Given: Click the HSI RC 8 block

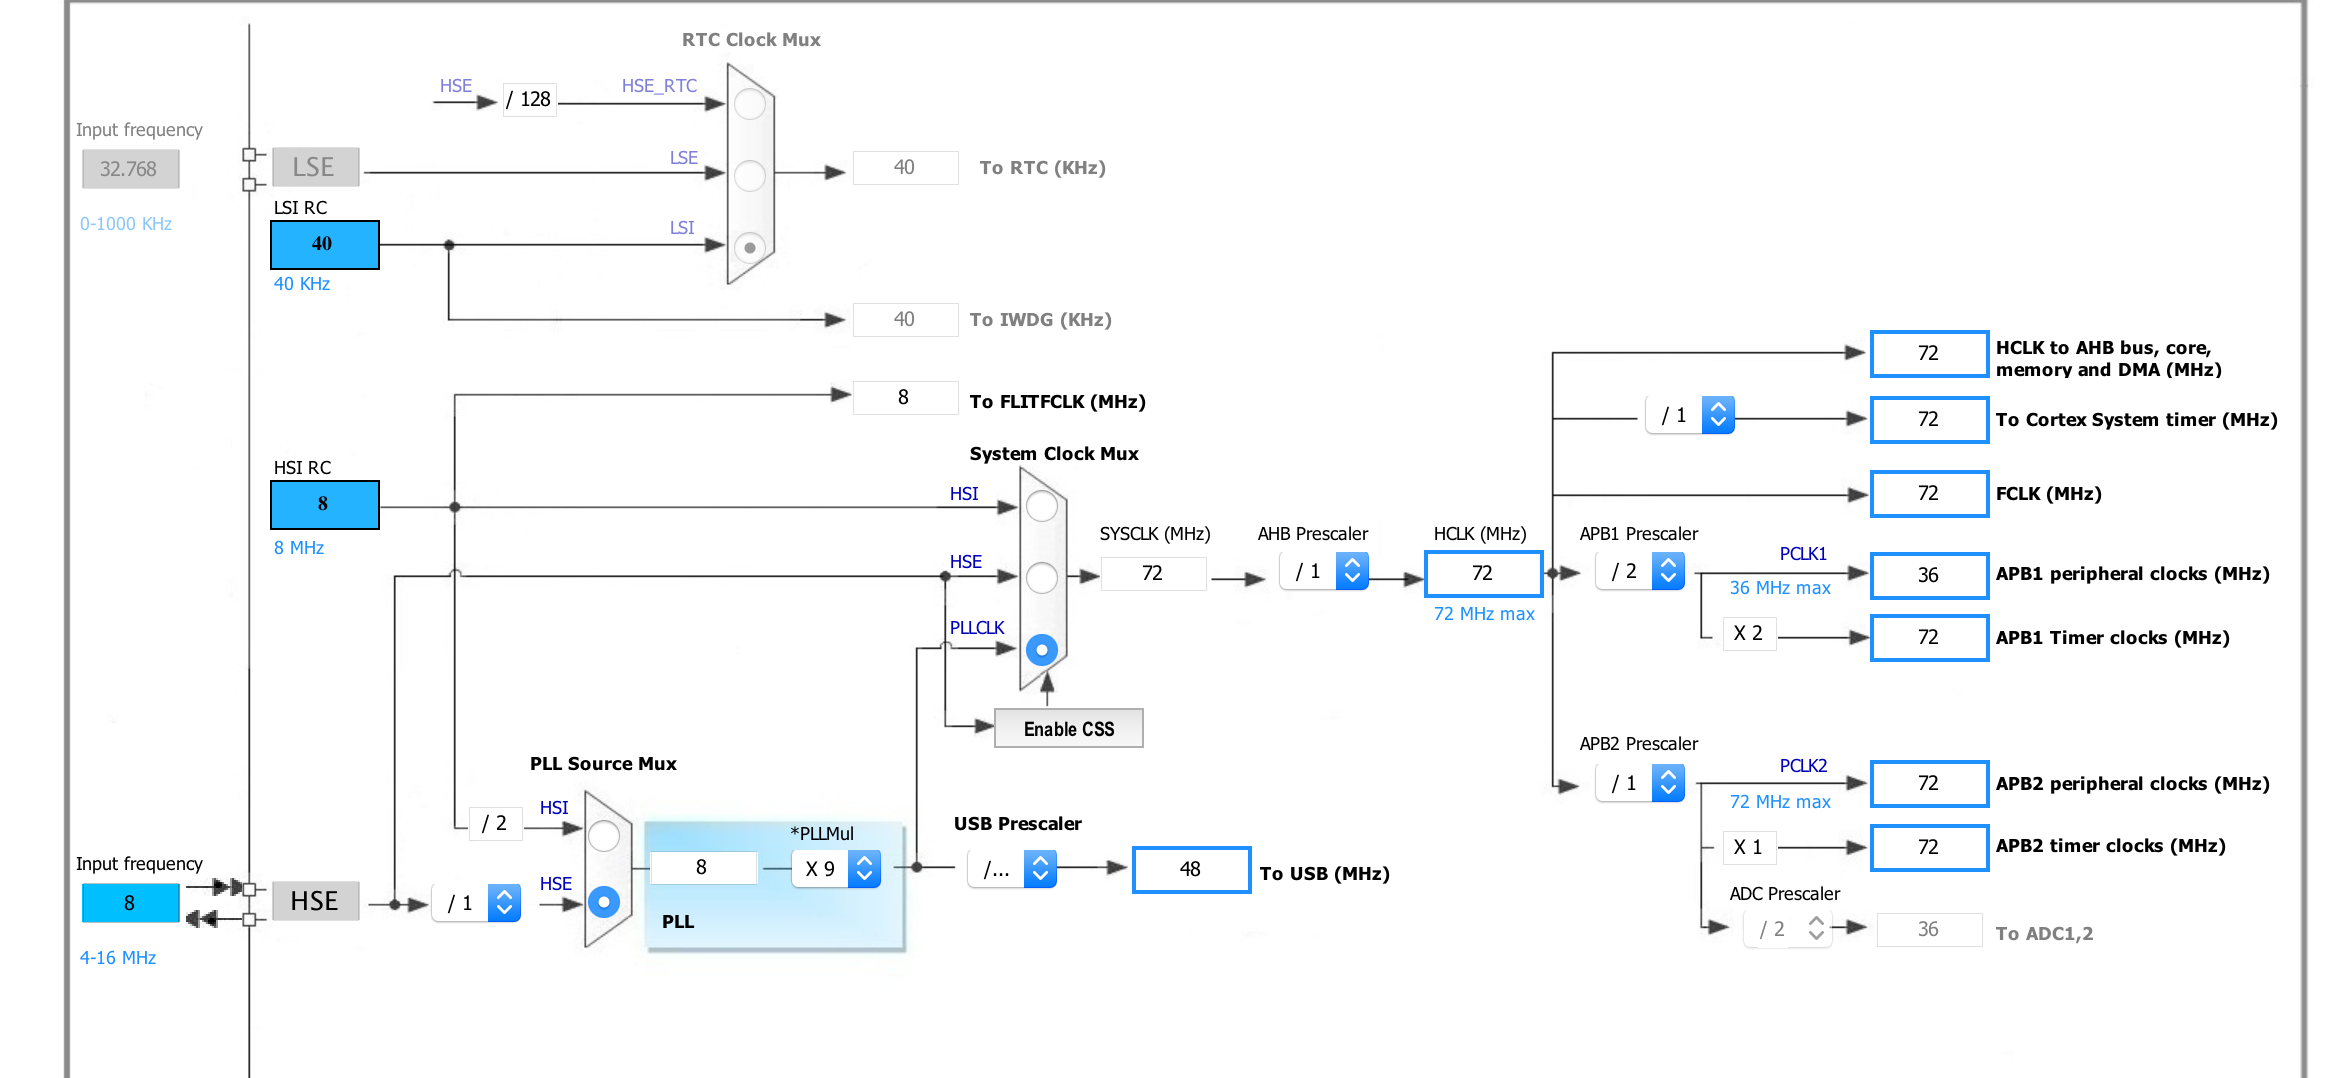Looking at the screenshot, I should click(x=325, y=504).
